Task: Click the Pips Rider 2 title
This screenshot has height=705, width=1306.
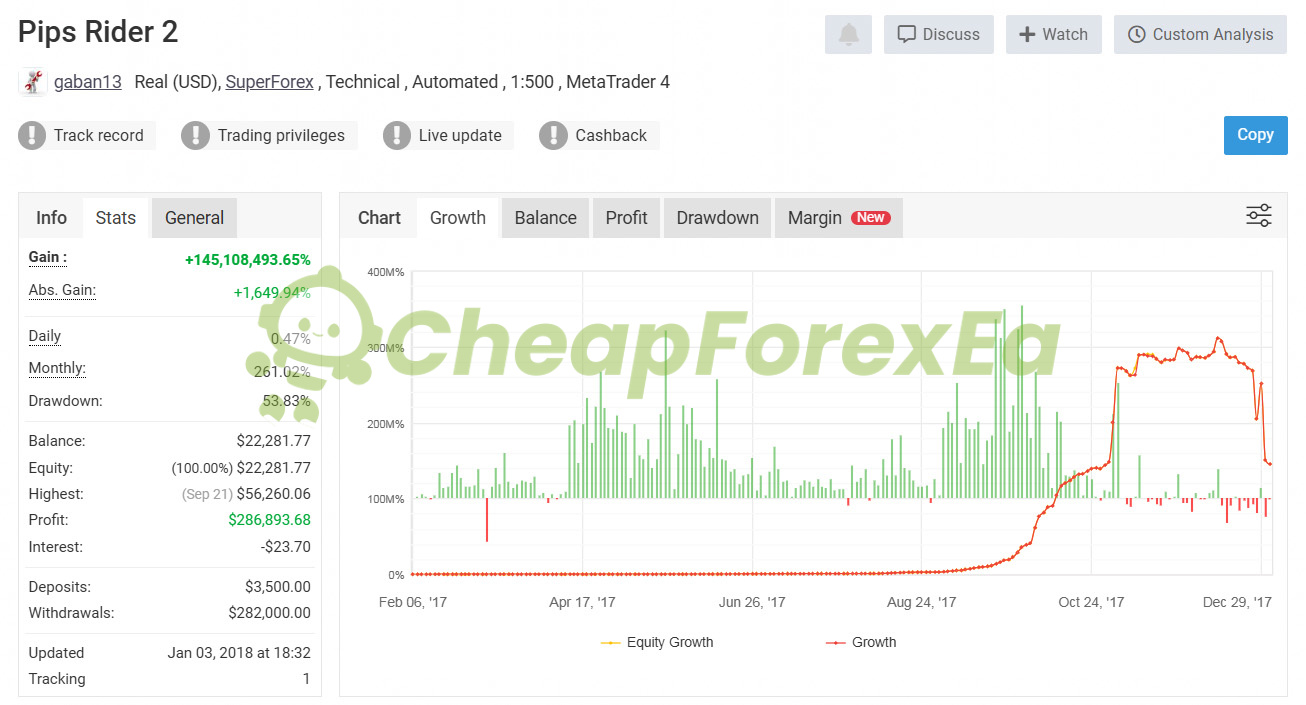Action: [98, 32]
